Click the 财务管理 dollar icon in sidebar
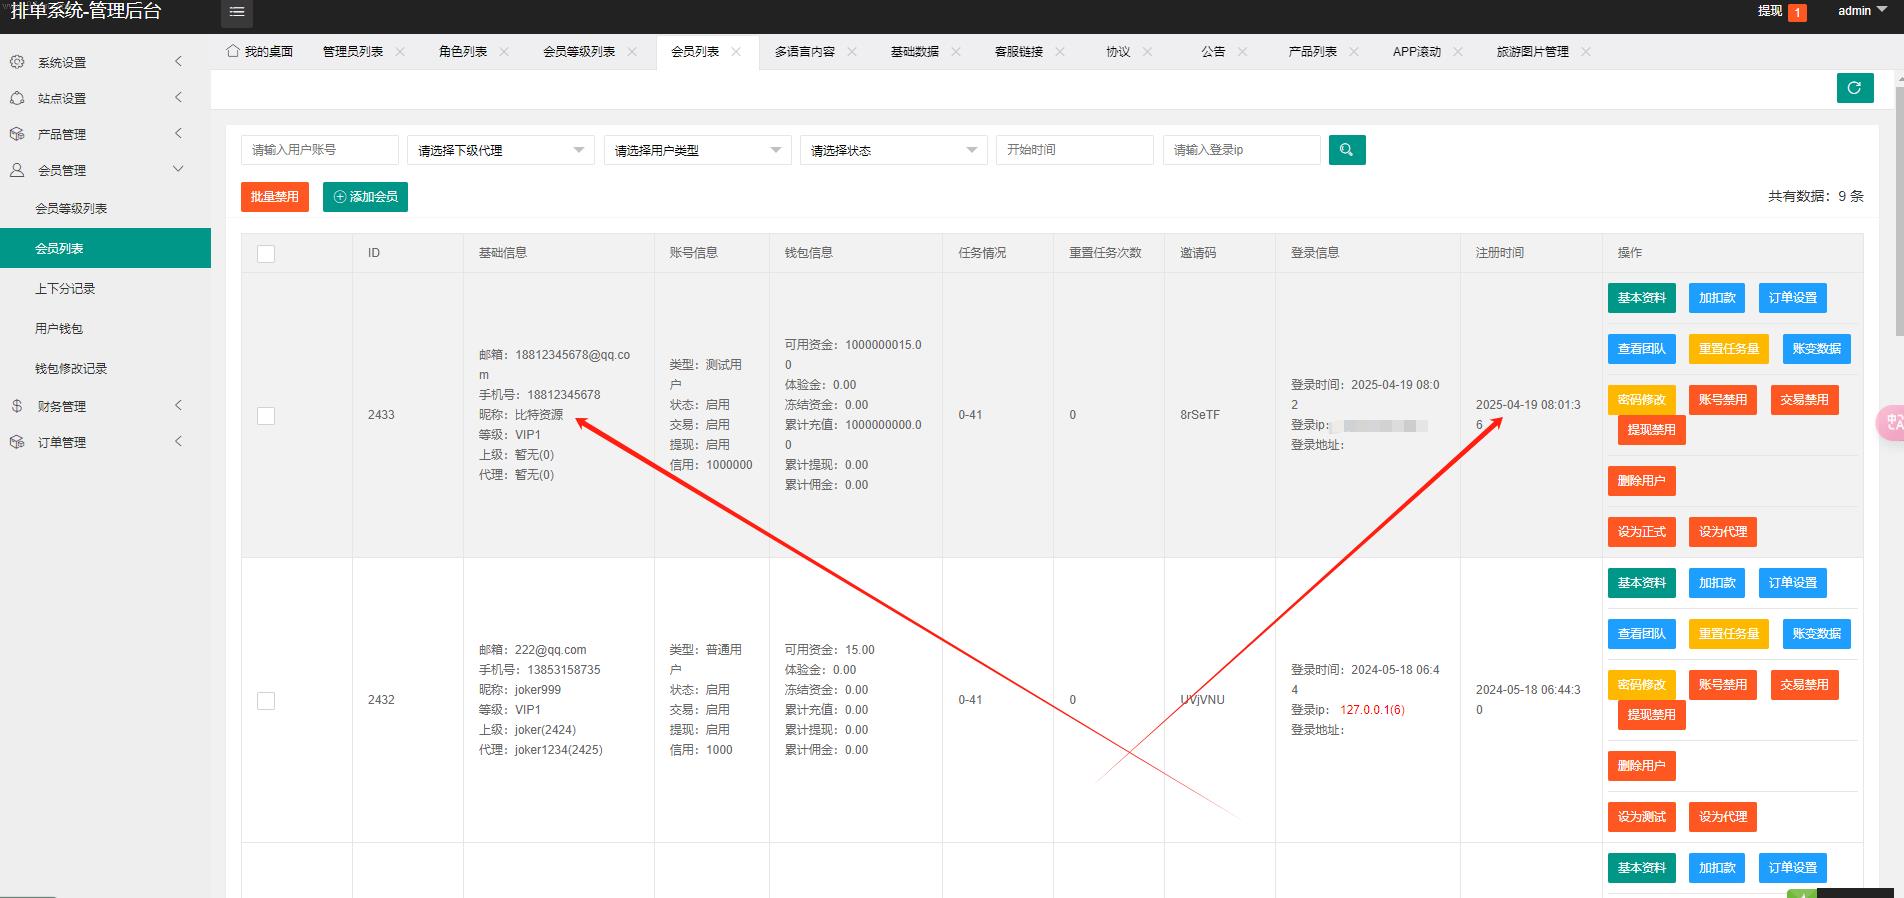The height and width of the screenshot is (898, 1904). [17, 406]
